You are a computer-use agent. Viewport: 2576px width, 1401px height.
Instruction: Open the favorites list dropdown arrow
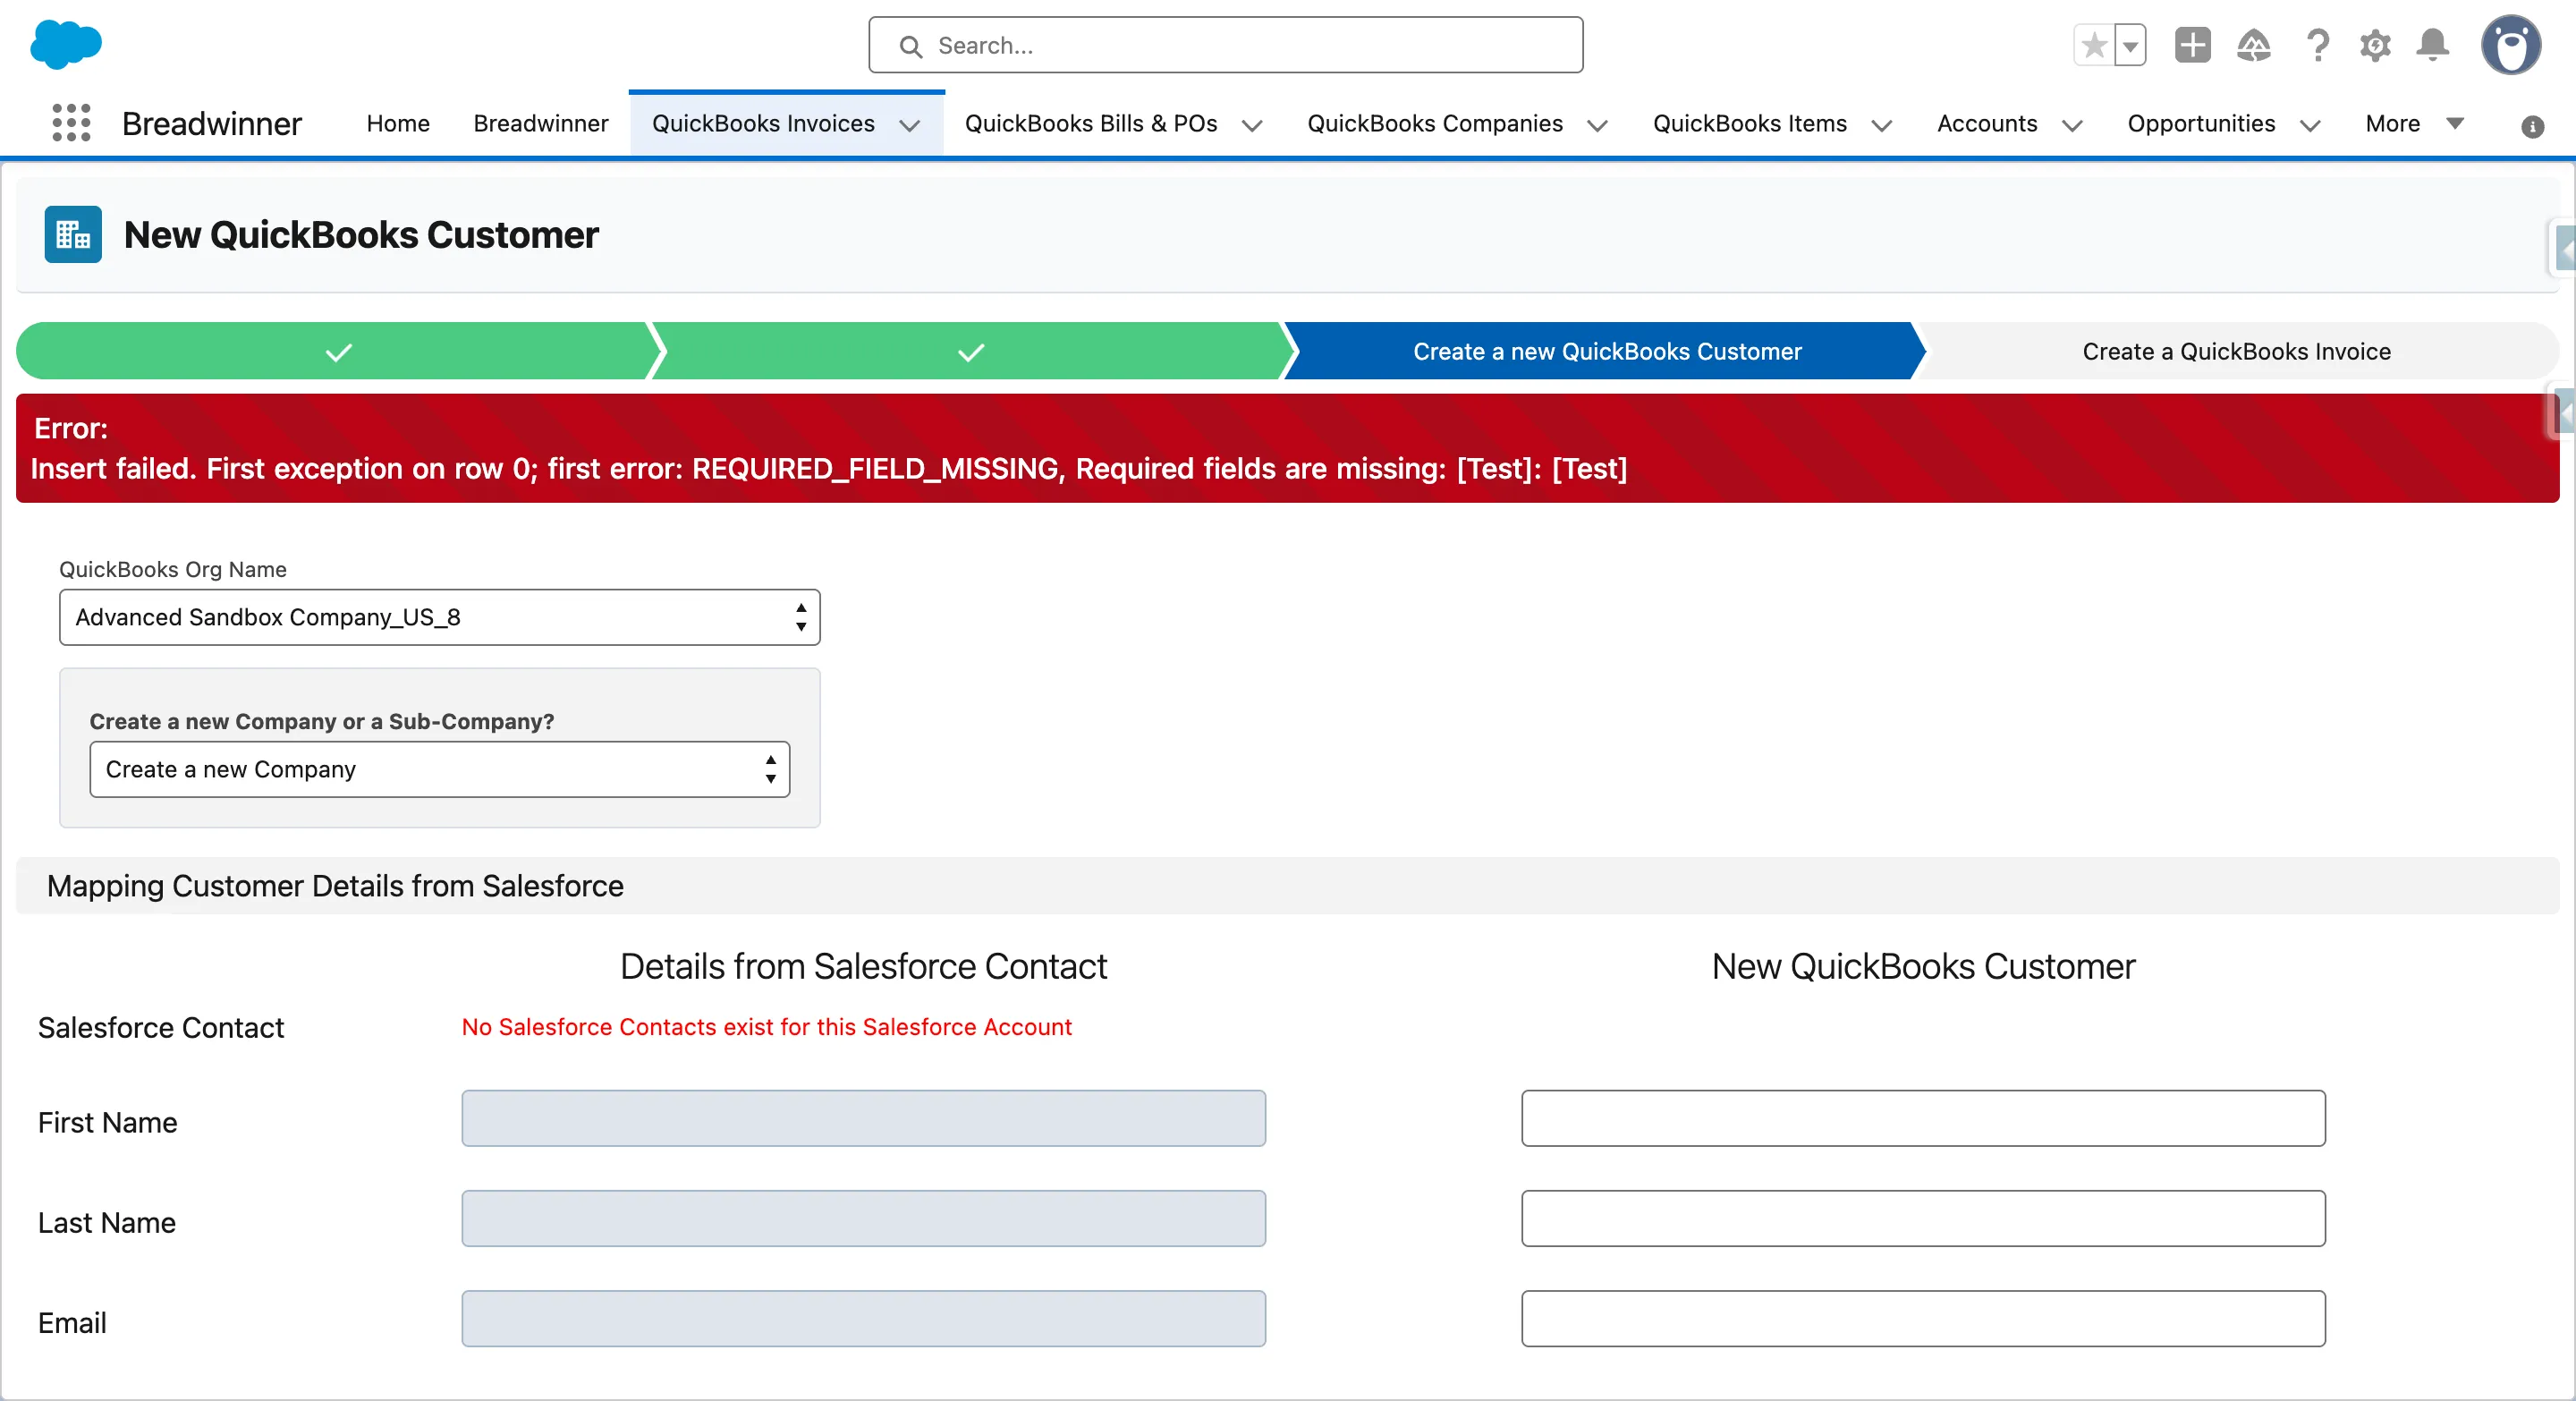point(2130,45)
